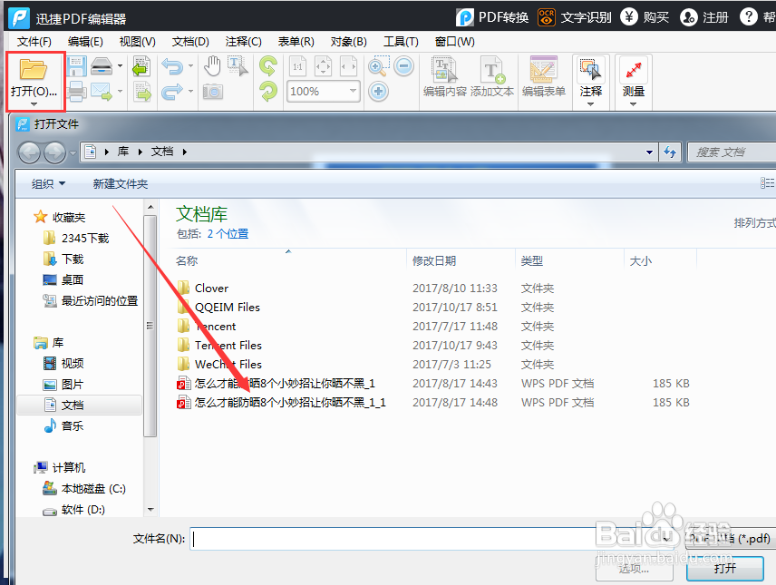Click the refresh button beside address bar
776x585 pixels.
(x=670, y=152)
